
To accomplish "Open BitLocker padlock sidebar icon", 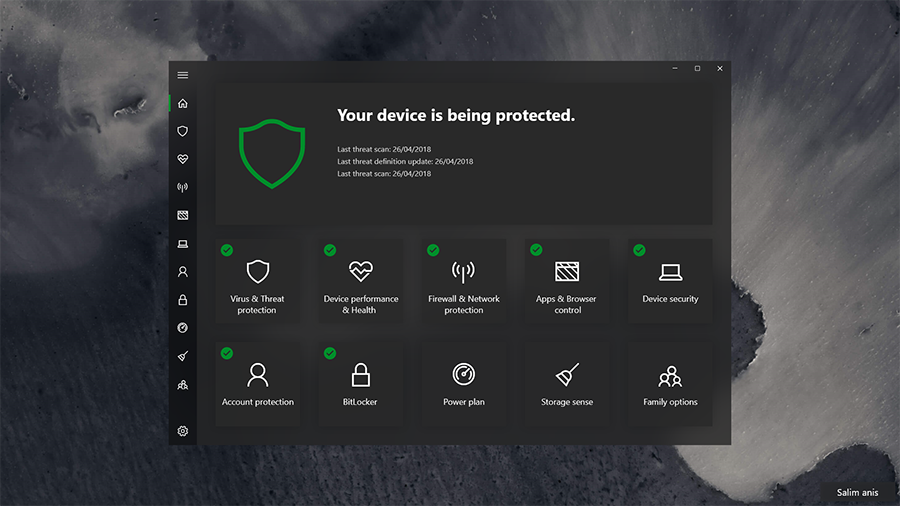I will pyautogui.click(x=183, y=299).
